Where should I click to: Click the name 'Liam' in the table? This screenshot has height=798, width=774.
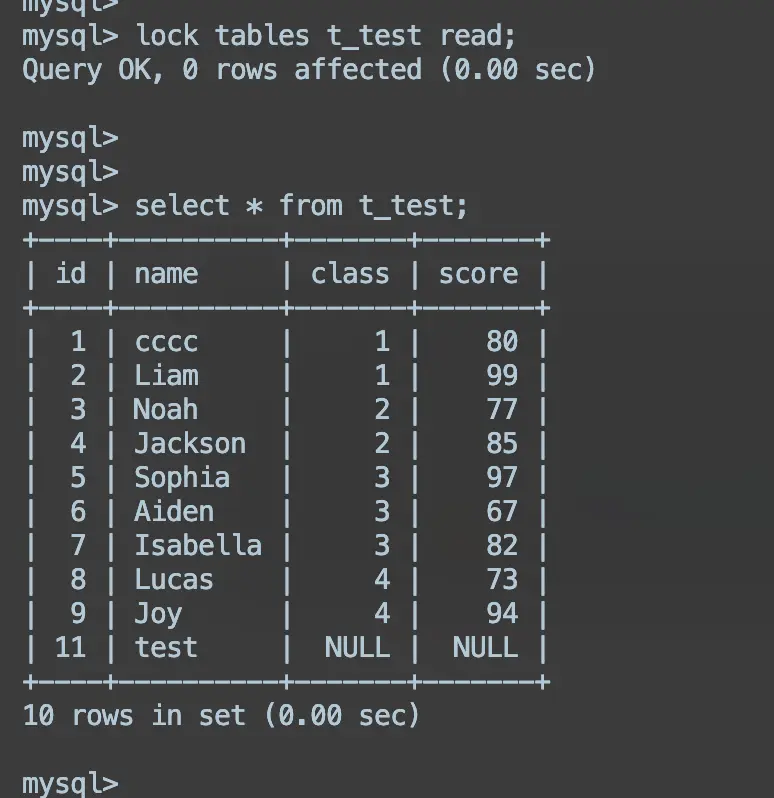pos(166,376)
